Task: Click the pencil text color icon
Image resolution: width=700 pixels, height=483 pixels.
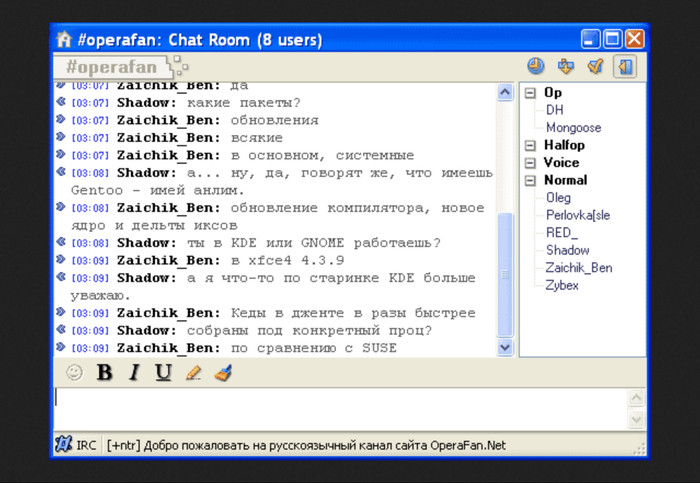Action: tap(193, 372)
